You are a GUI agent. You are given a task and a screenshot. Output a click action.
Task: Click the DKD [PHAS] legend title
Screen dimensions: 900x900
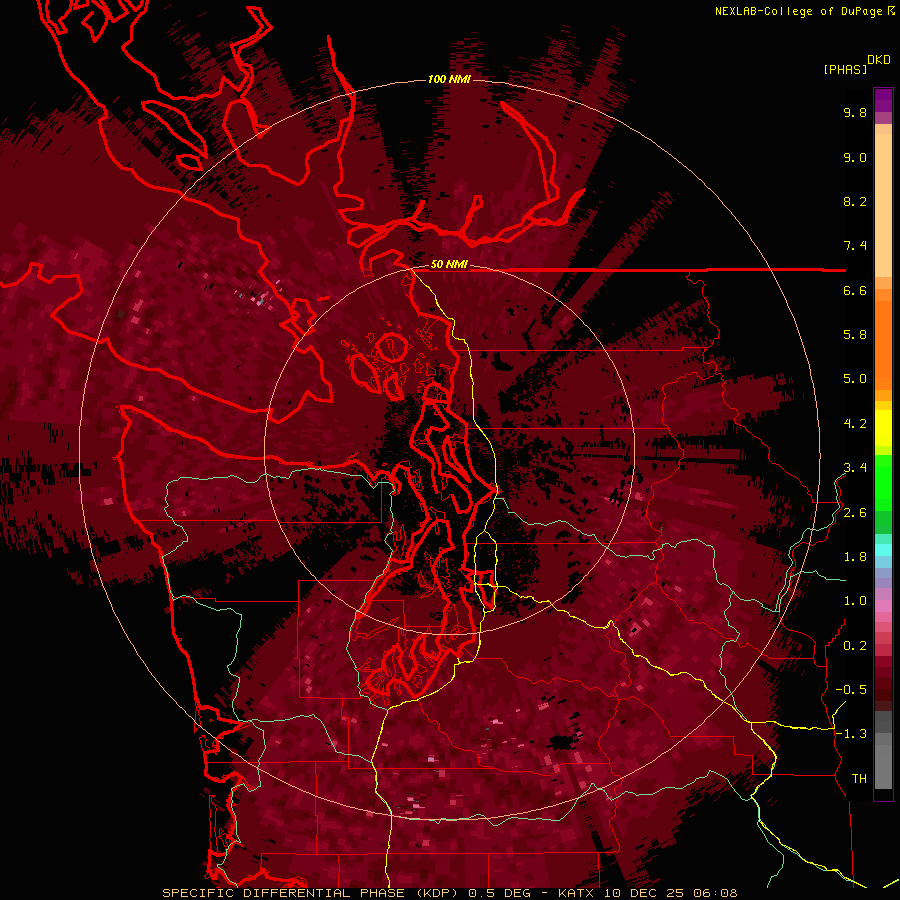tap(856, 65)
